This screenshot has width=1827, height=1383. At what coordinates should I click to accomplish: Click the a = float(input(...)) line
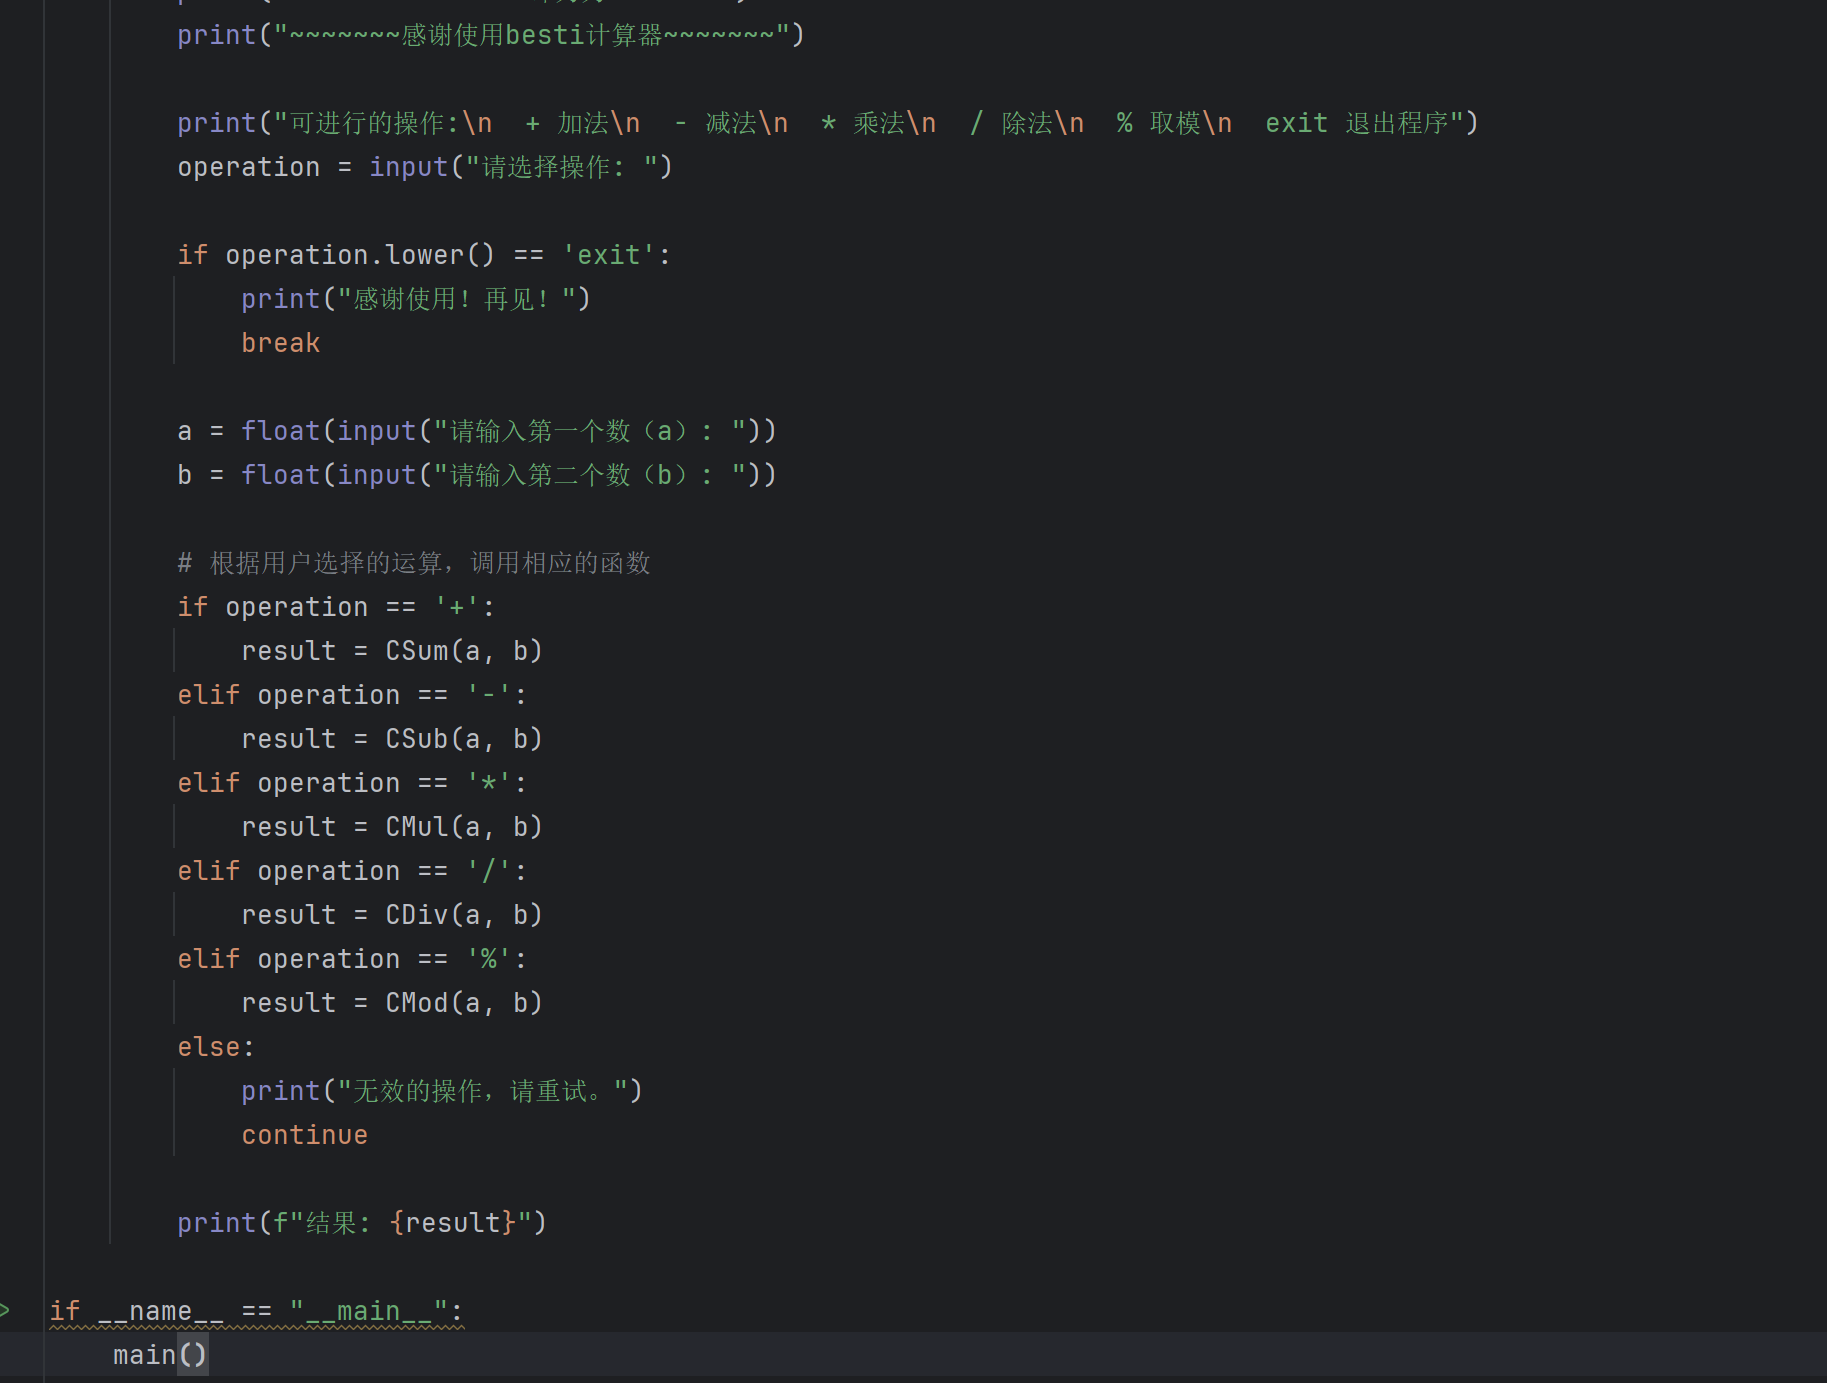477,431
